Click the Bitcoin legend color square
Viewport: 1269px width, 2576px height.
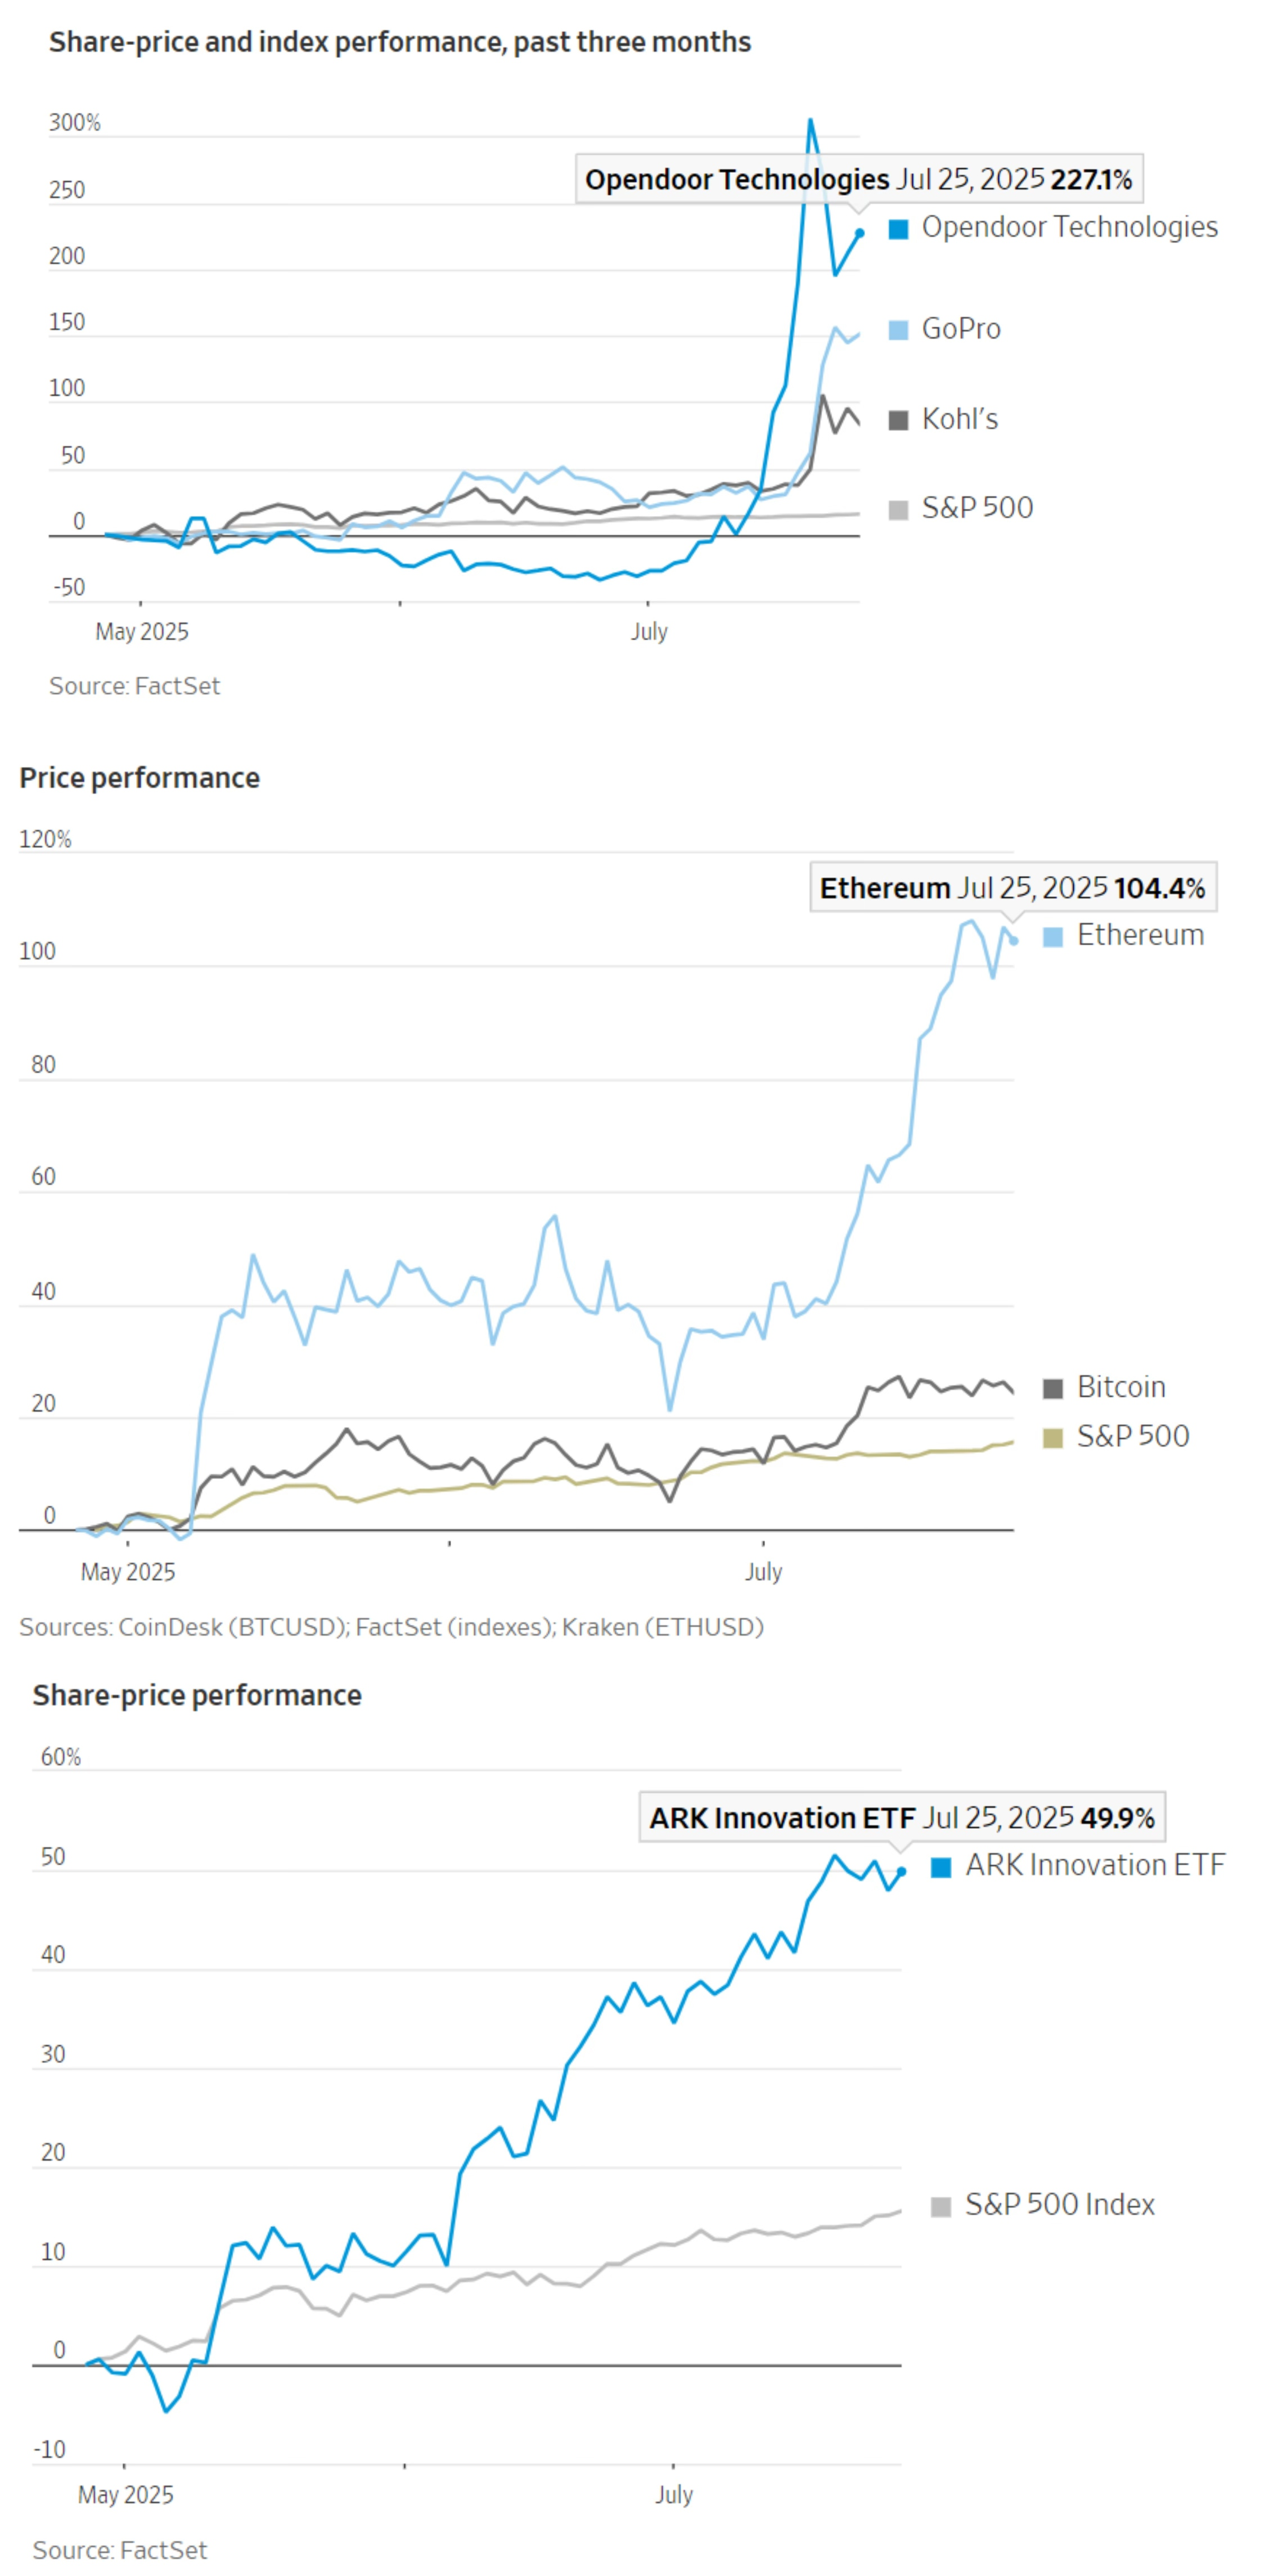tap(1052, 1389)
